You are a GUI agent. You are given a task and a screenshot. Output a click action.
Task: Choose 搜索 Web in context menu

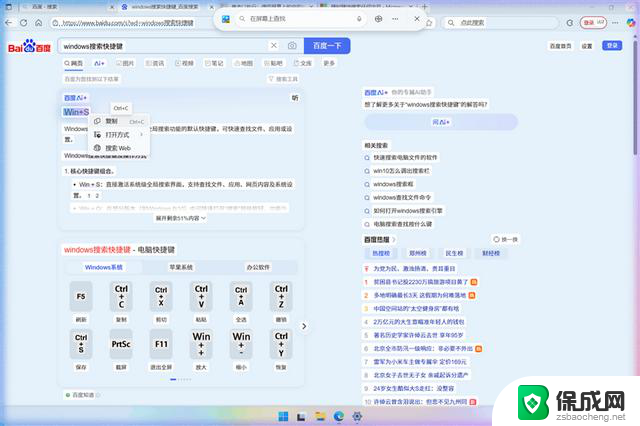tap(119, 148)
